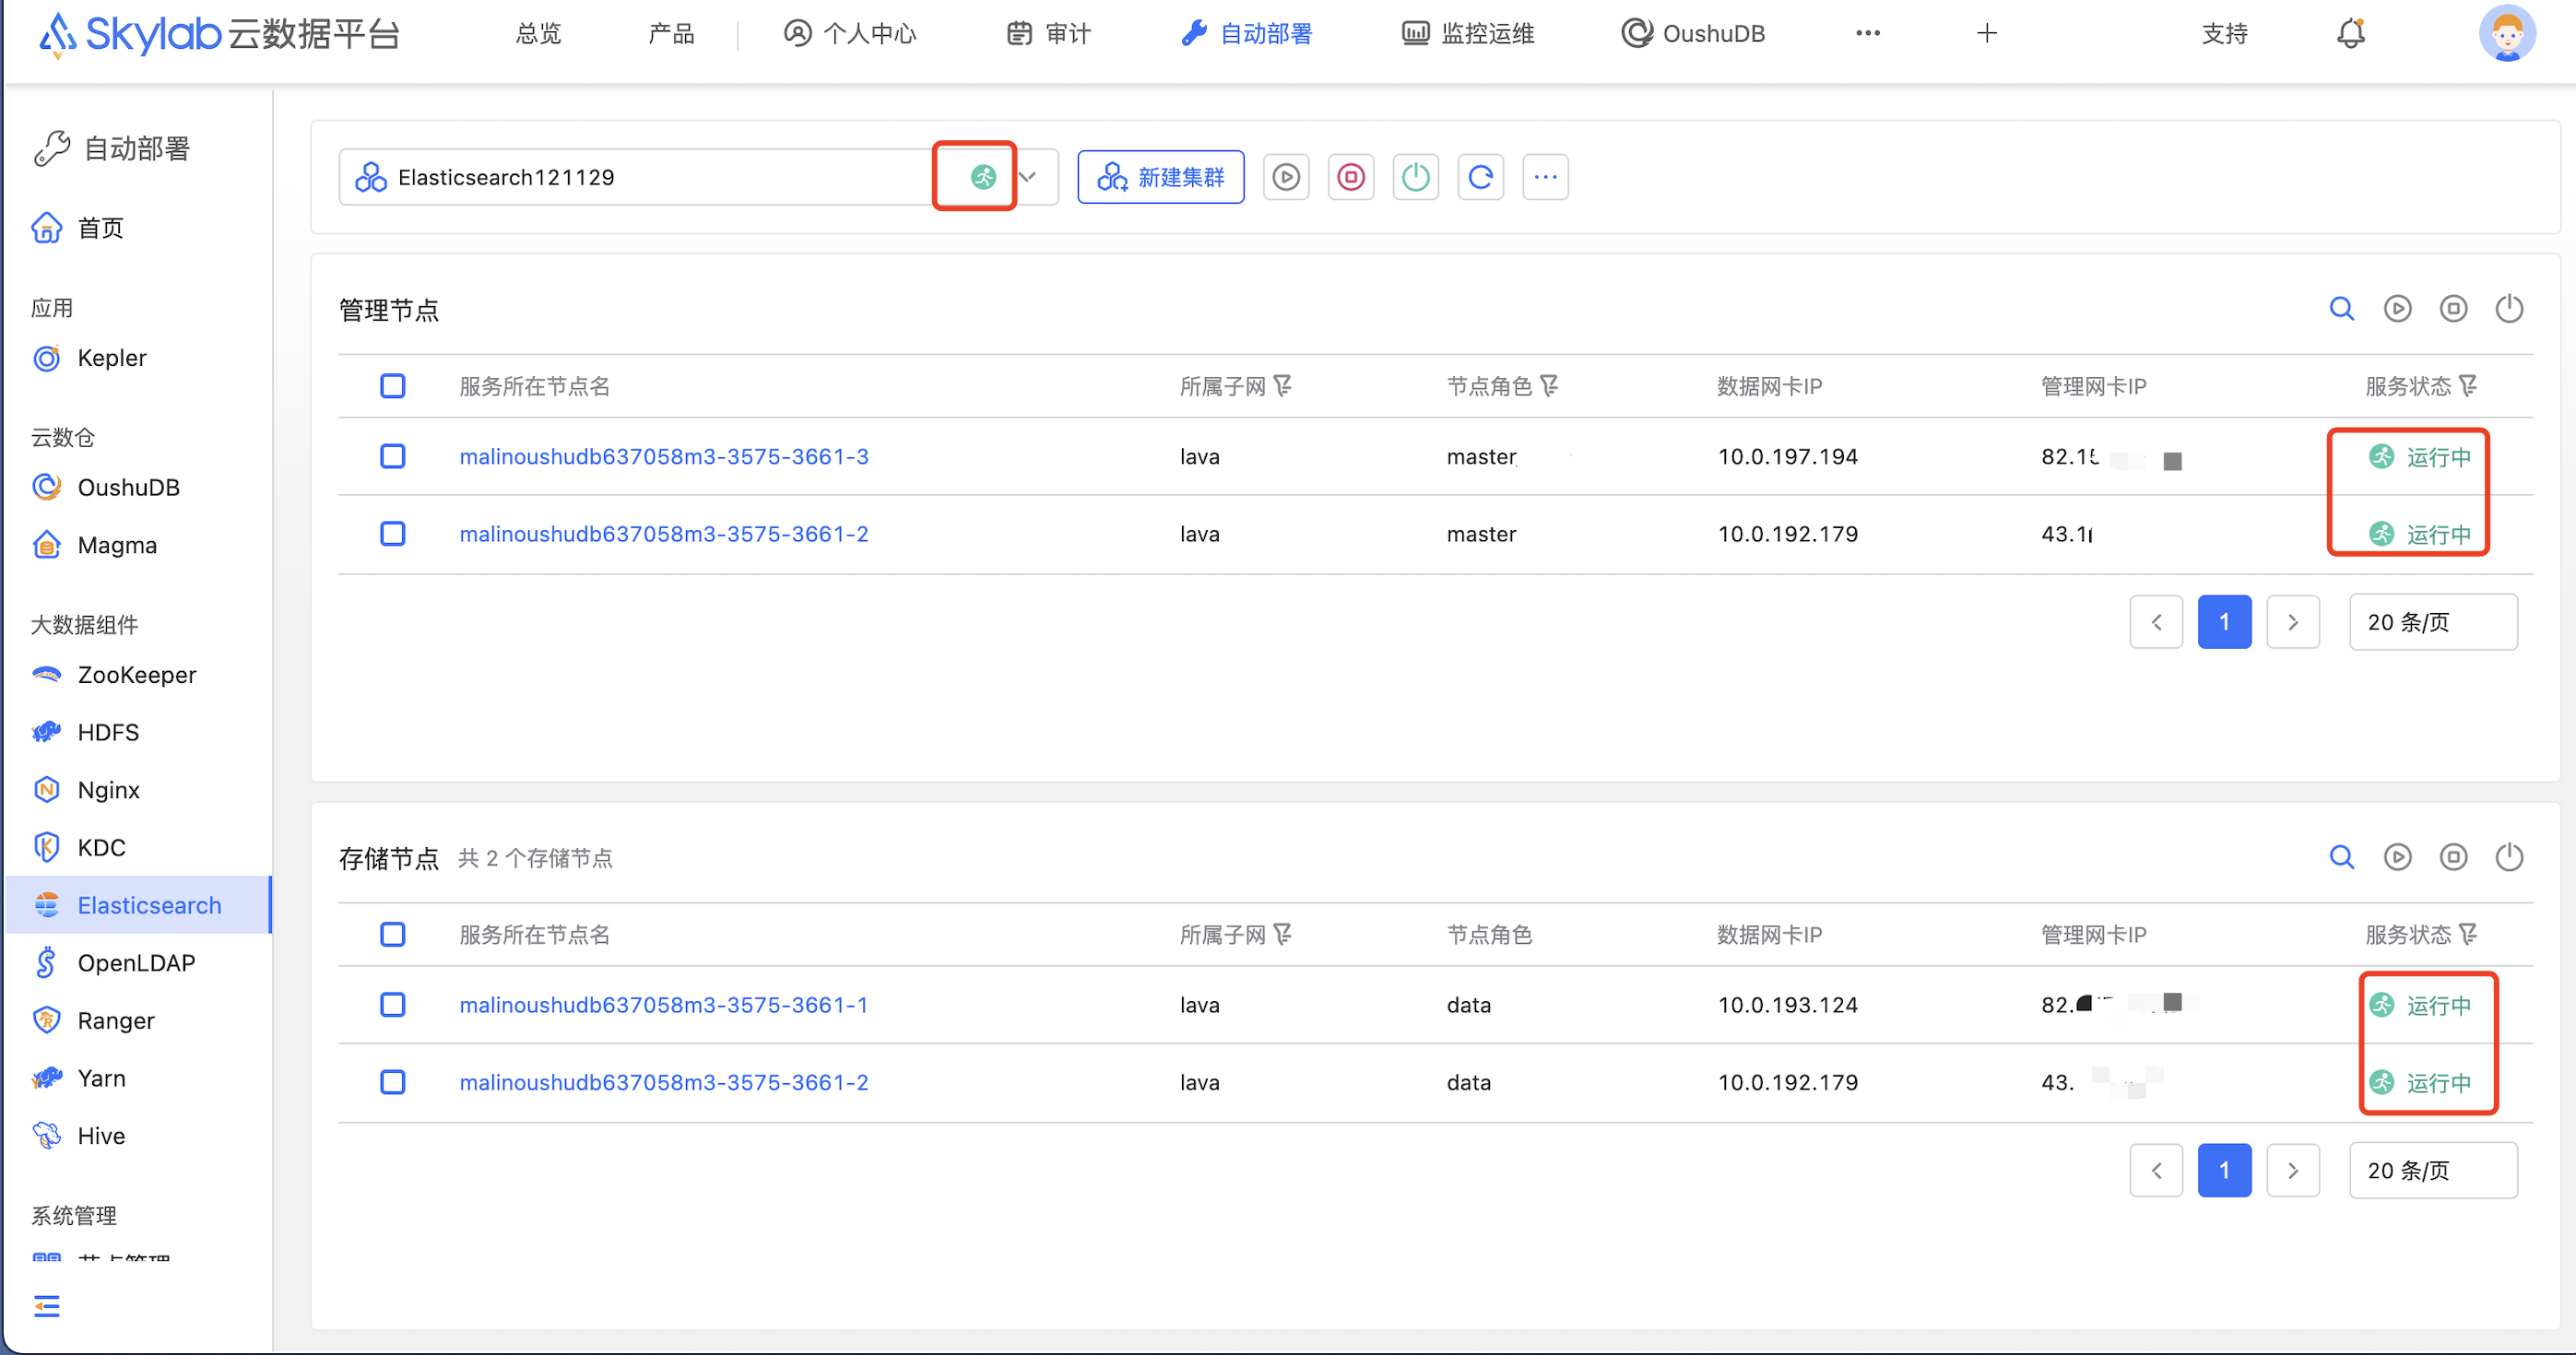The width and height of the screenshot is (2576, 1355).
Task: Open the 总览 top menu
Action: 539,34
